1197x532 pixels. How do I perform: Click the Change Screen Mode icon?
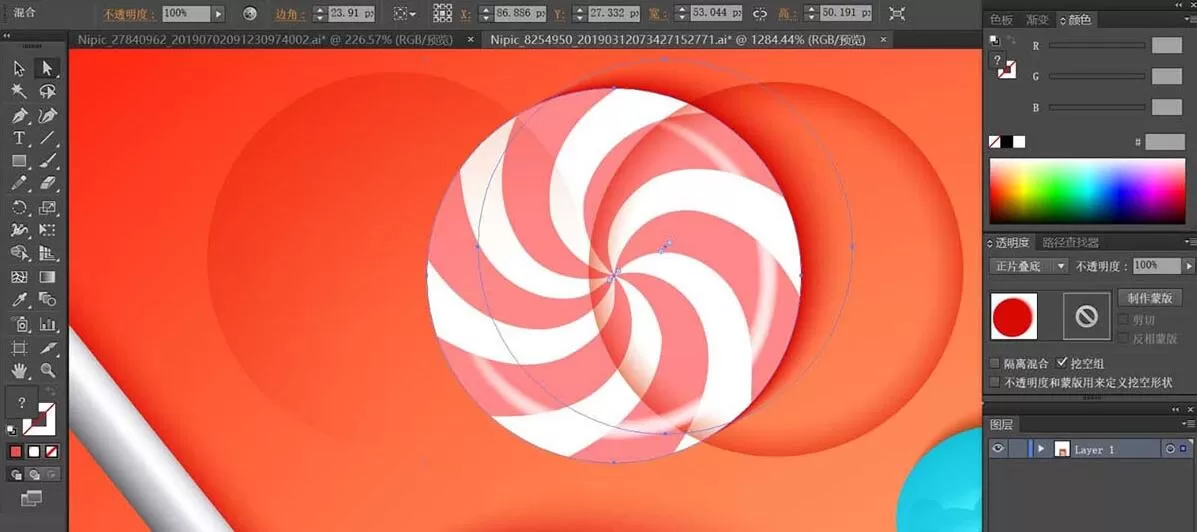[x=31, y=498]
